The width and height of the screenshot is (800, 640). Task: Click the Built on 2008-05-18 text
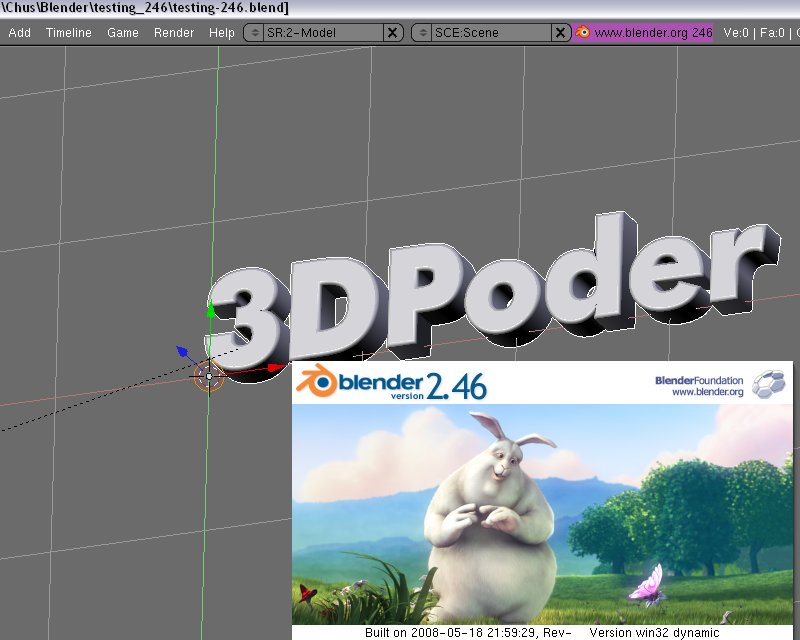coord(468,633)
